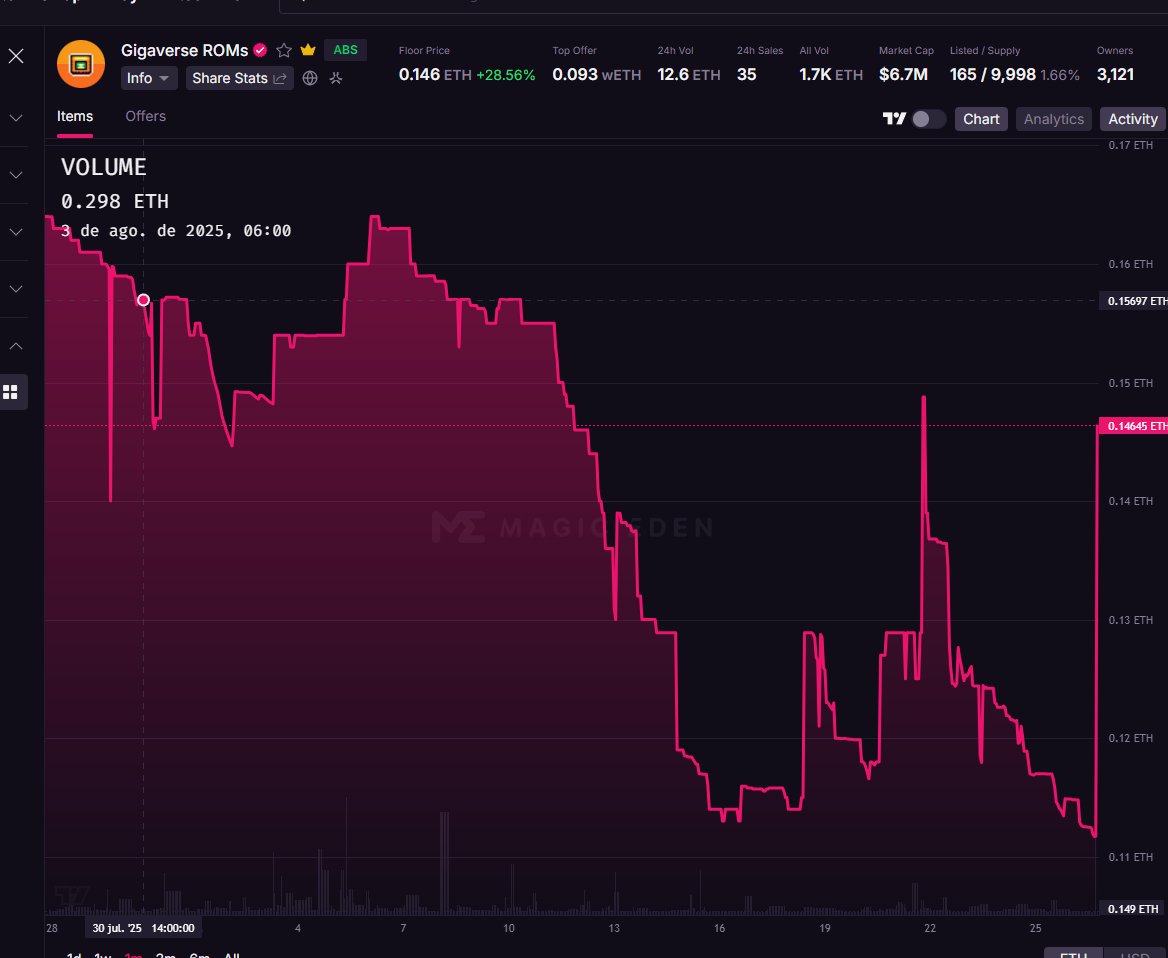Open the social link icon beside the globe
The width and height of the screenshot is (1168, 958).
click(336, 78)
